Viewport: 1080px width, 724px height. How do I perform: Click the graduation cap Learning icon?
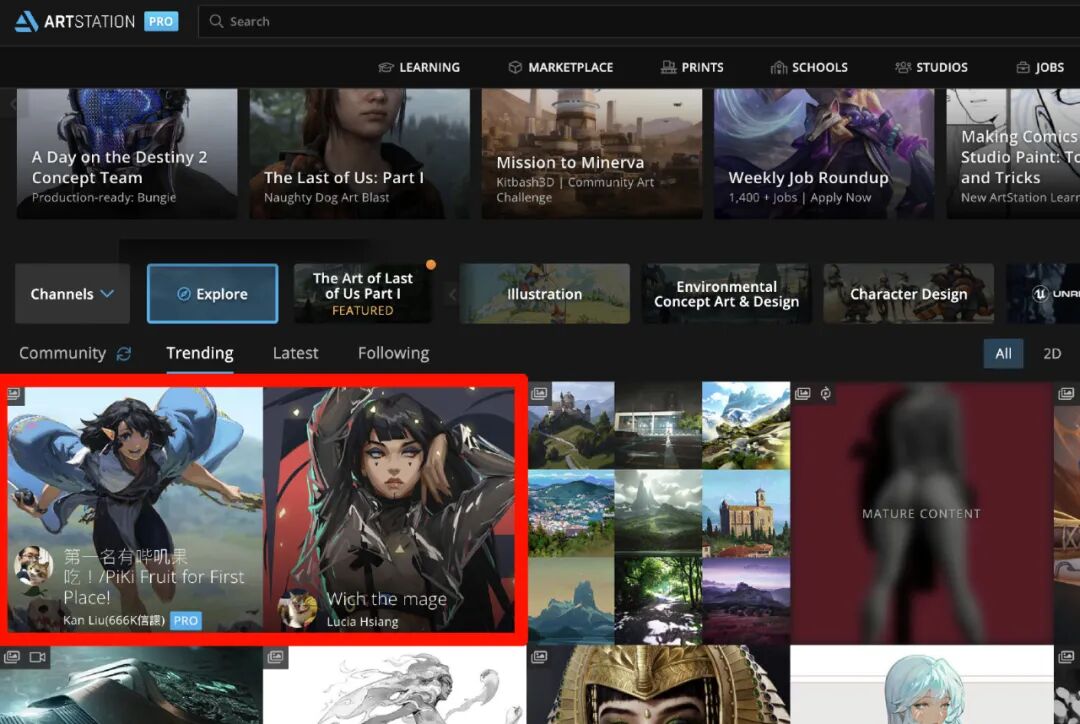pyautogui.click(x=386, y=68)
